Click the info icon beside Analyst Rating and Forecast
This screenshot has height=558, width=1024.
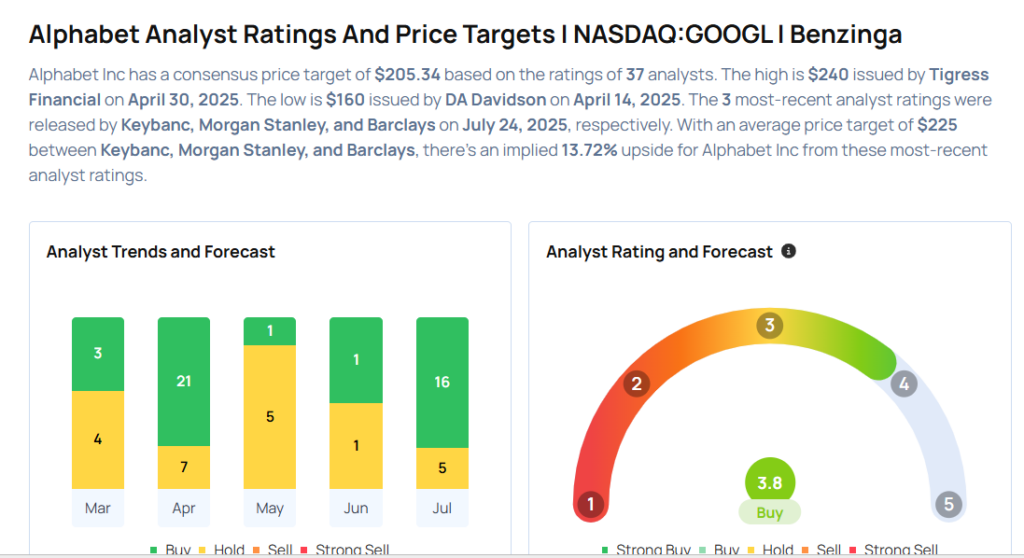point(789,251)
